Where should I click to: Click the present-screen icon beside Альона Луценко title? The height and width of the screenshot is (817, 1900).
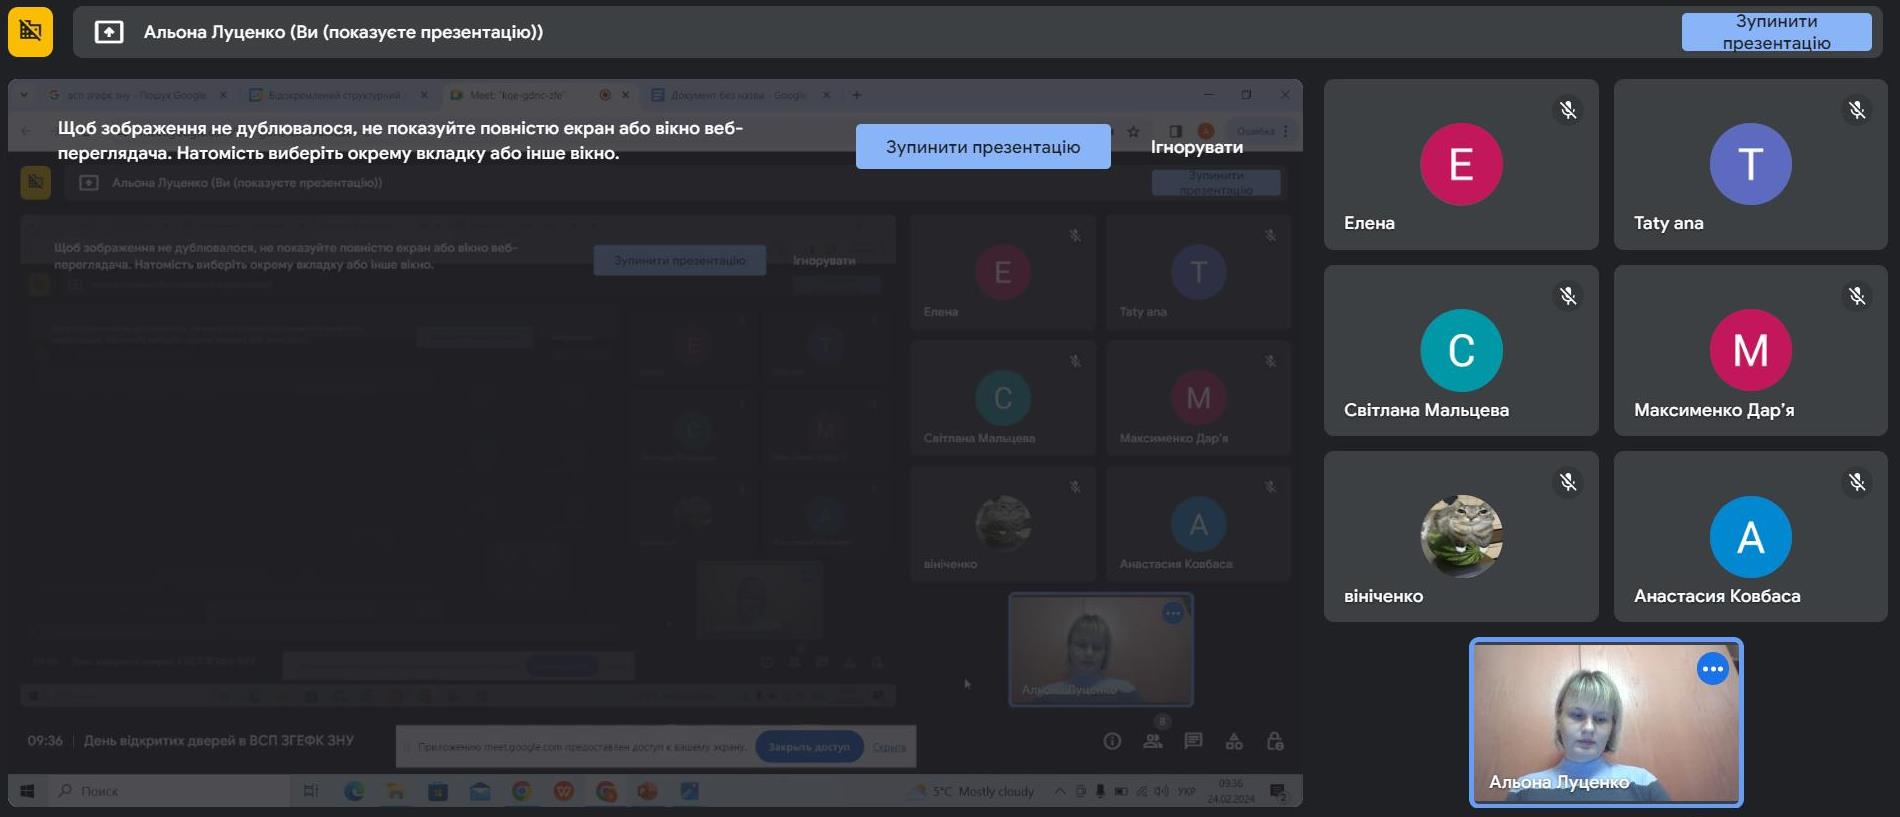(109, 32)
